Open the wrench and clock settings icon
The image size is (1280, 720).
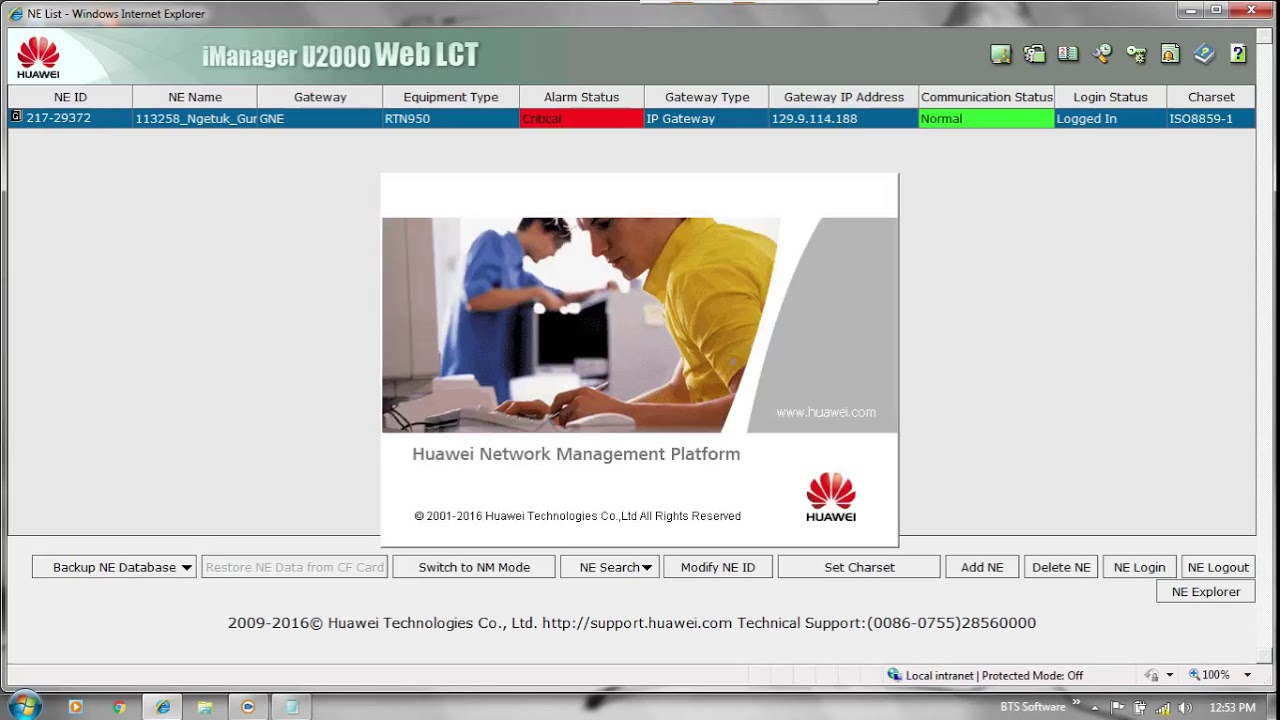pyautogui.click(x=1102, y=54)
